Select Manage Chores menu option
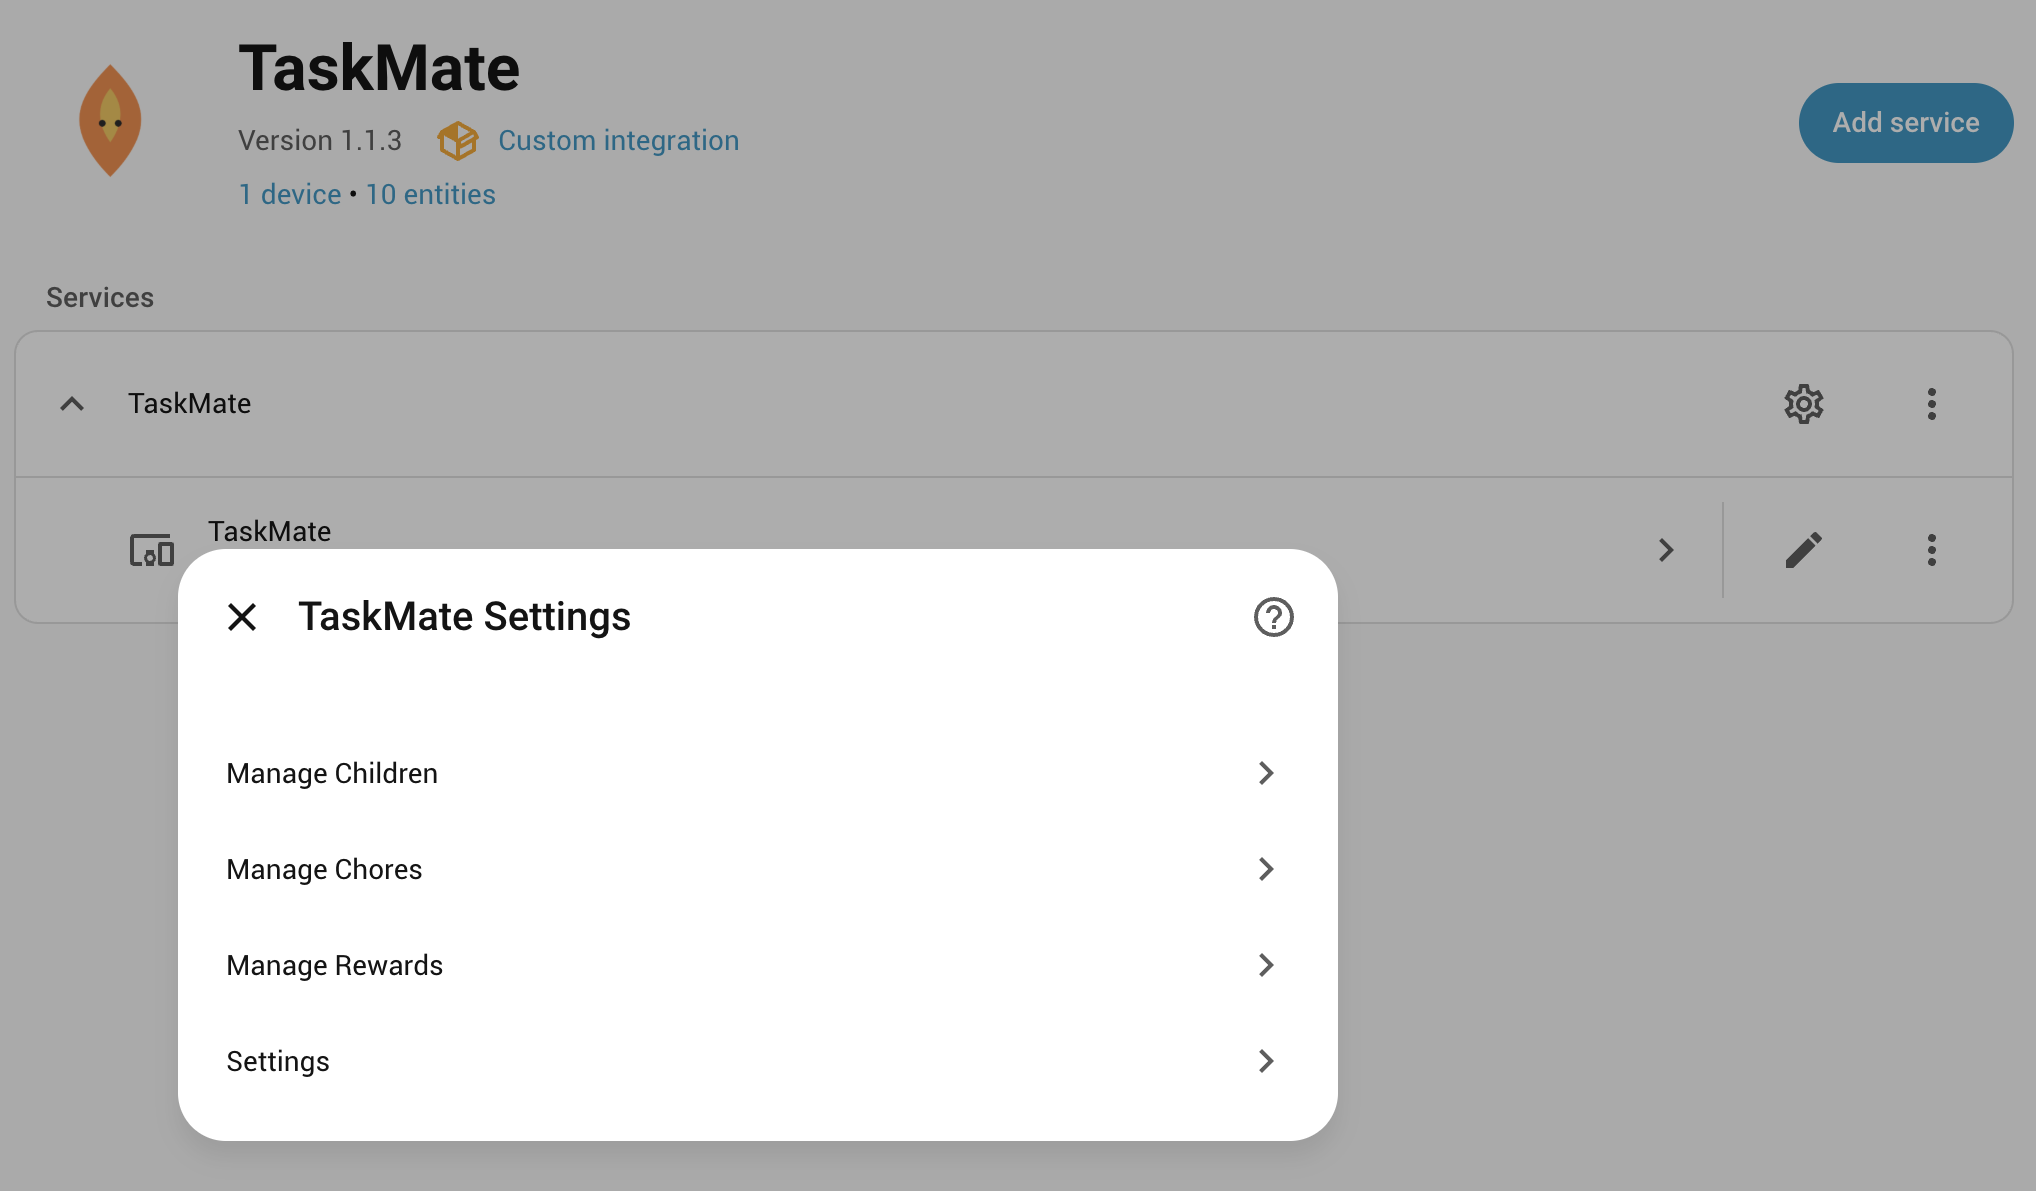 click(x=324, y=869)
